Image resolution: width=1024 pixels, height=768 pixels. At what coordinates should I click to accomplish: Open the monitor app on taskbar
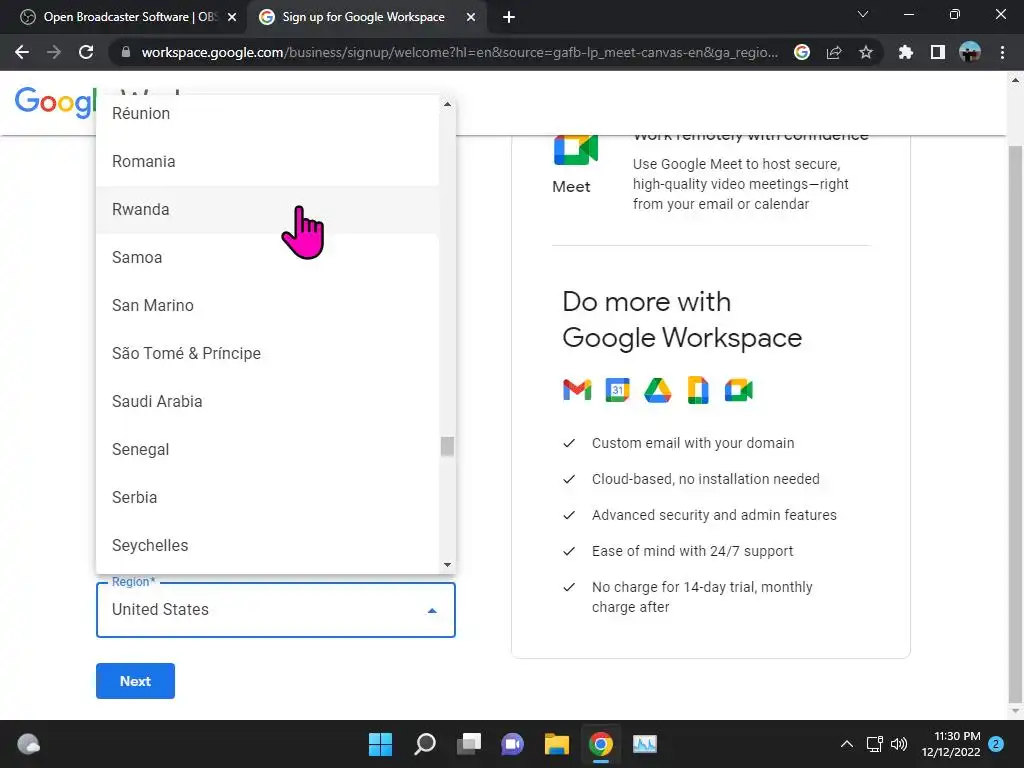(x=645, y=744)
